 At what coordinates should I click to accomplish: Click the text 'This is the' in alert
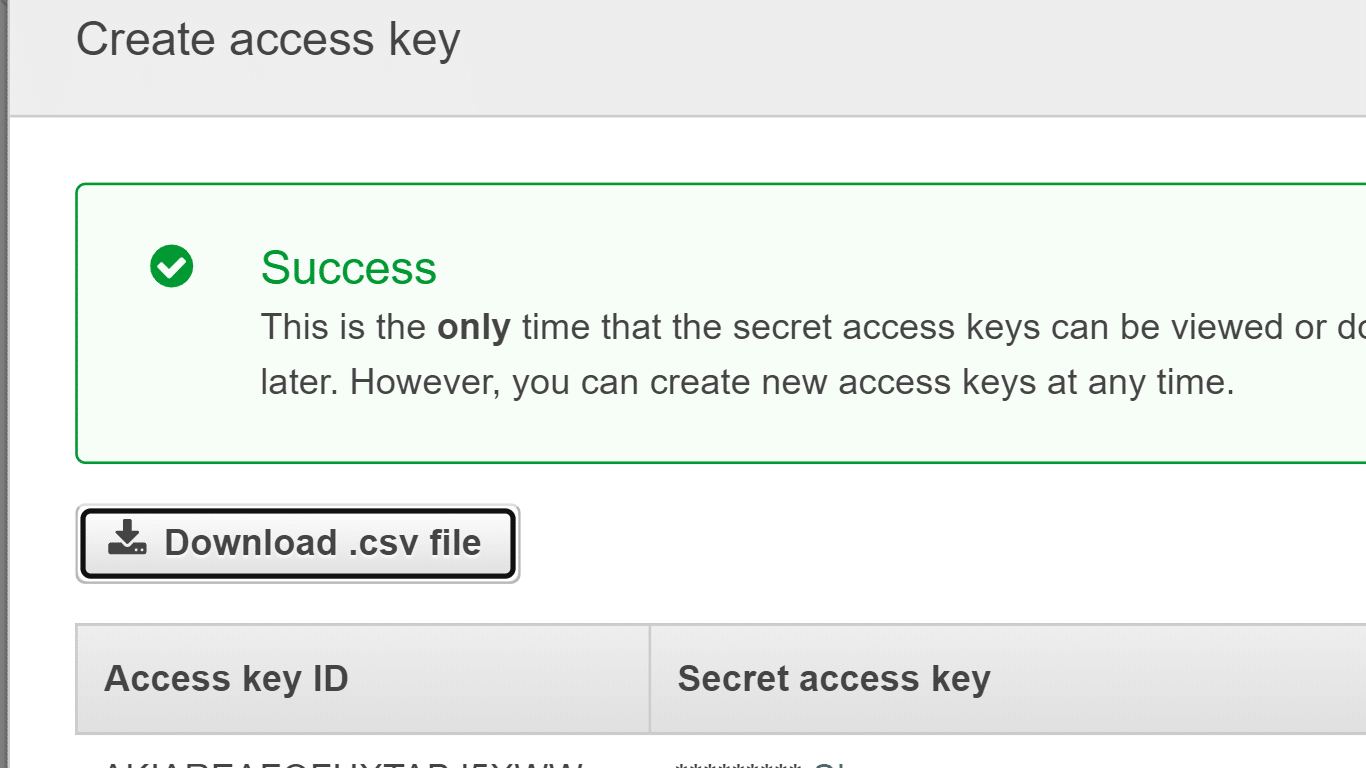343,327
